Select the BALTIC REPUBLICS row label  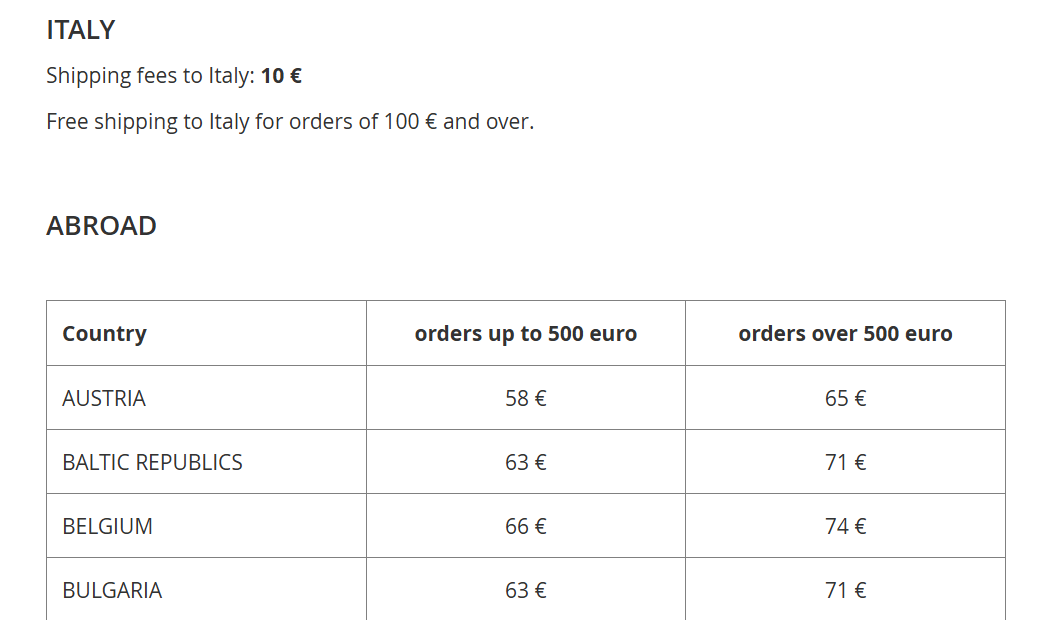pos(152,462)
